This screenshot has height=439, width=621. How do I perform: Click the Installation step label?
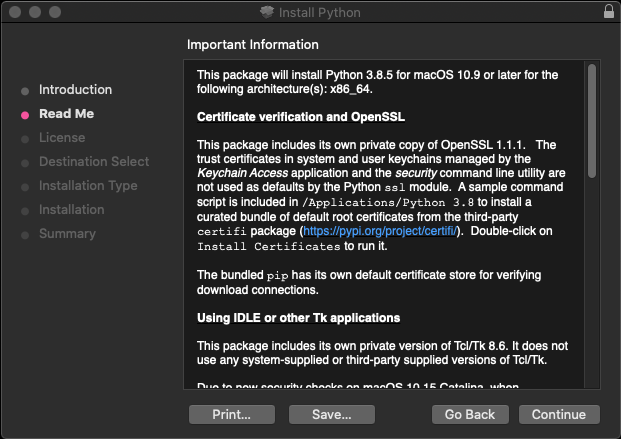[x=72, y=210]
